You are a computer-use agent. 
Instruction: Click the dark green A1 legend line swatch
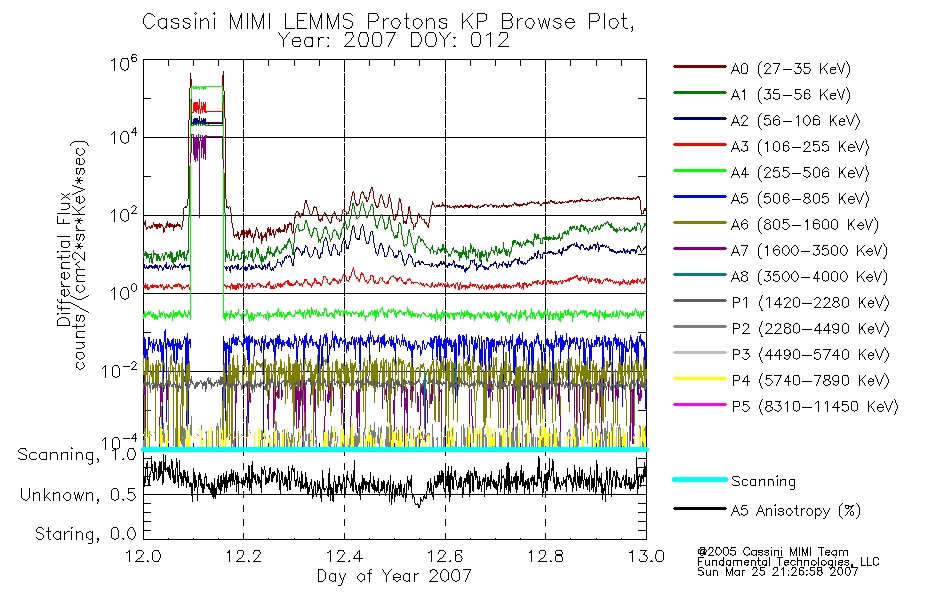(699, 93)
